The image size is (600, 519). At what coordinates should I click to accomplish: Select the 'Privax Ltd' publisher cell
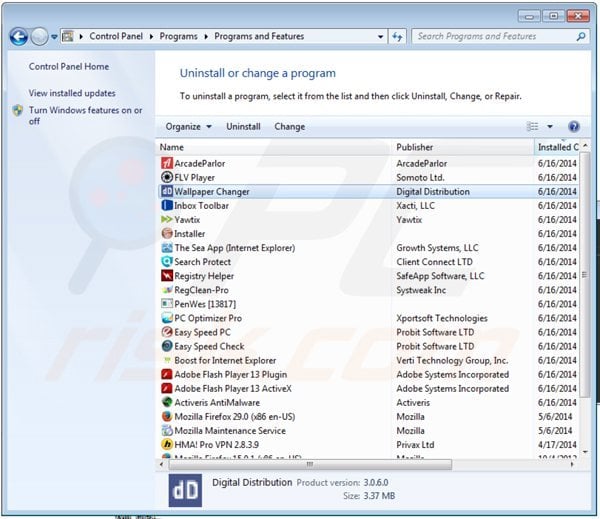pos(415,445)
